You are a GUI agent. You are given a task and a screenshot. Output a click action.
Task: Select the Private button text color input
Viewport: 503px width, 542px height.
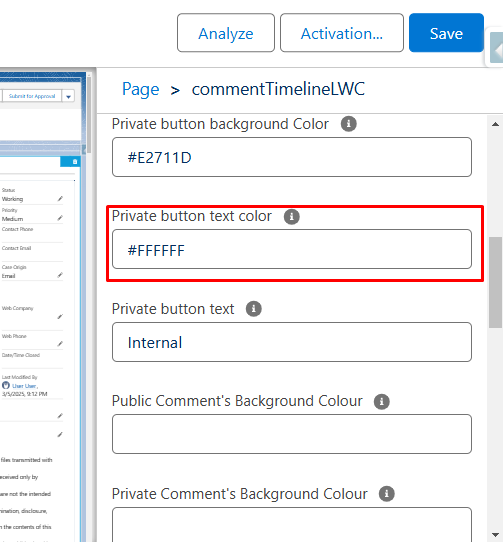[292, 249]
